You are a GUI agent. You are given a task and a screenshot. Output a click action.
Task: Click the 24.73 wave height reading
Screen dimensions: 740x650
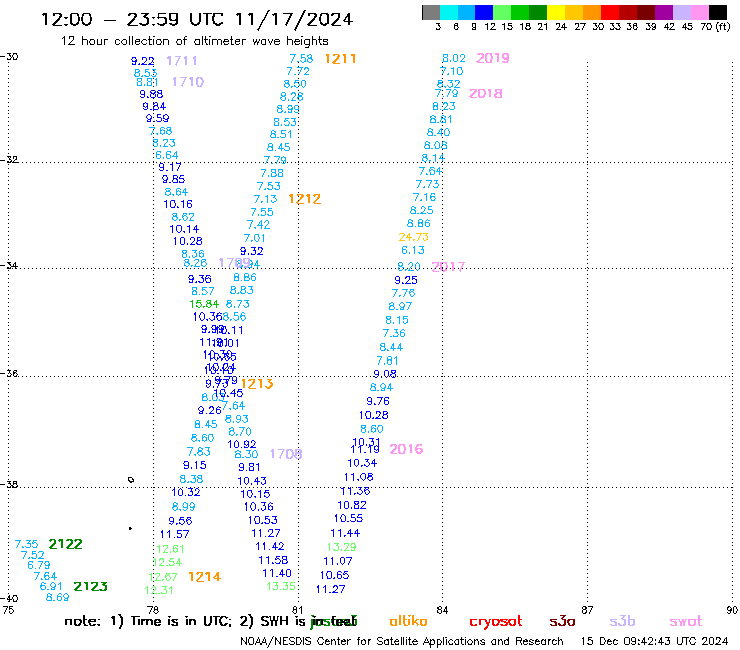click(x=413, y=237)
